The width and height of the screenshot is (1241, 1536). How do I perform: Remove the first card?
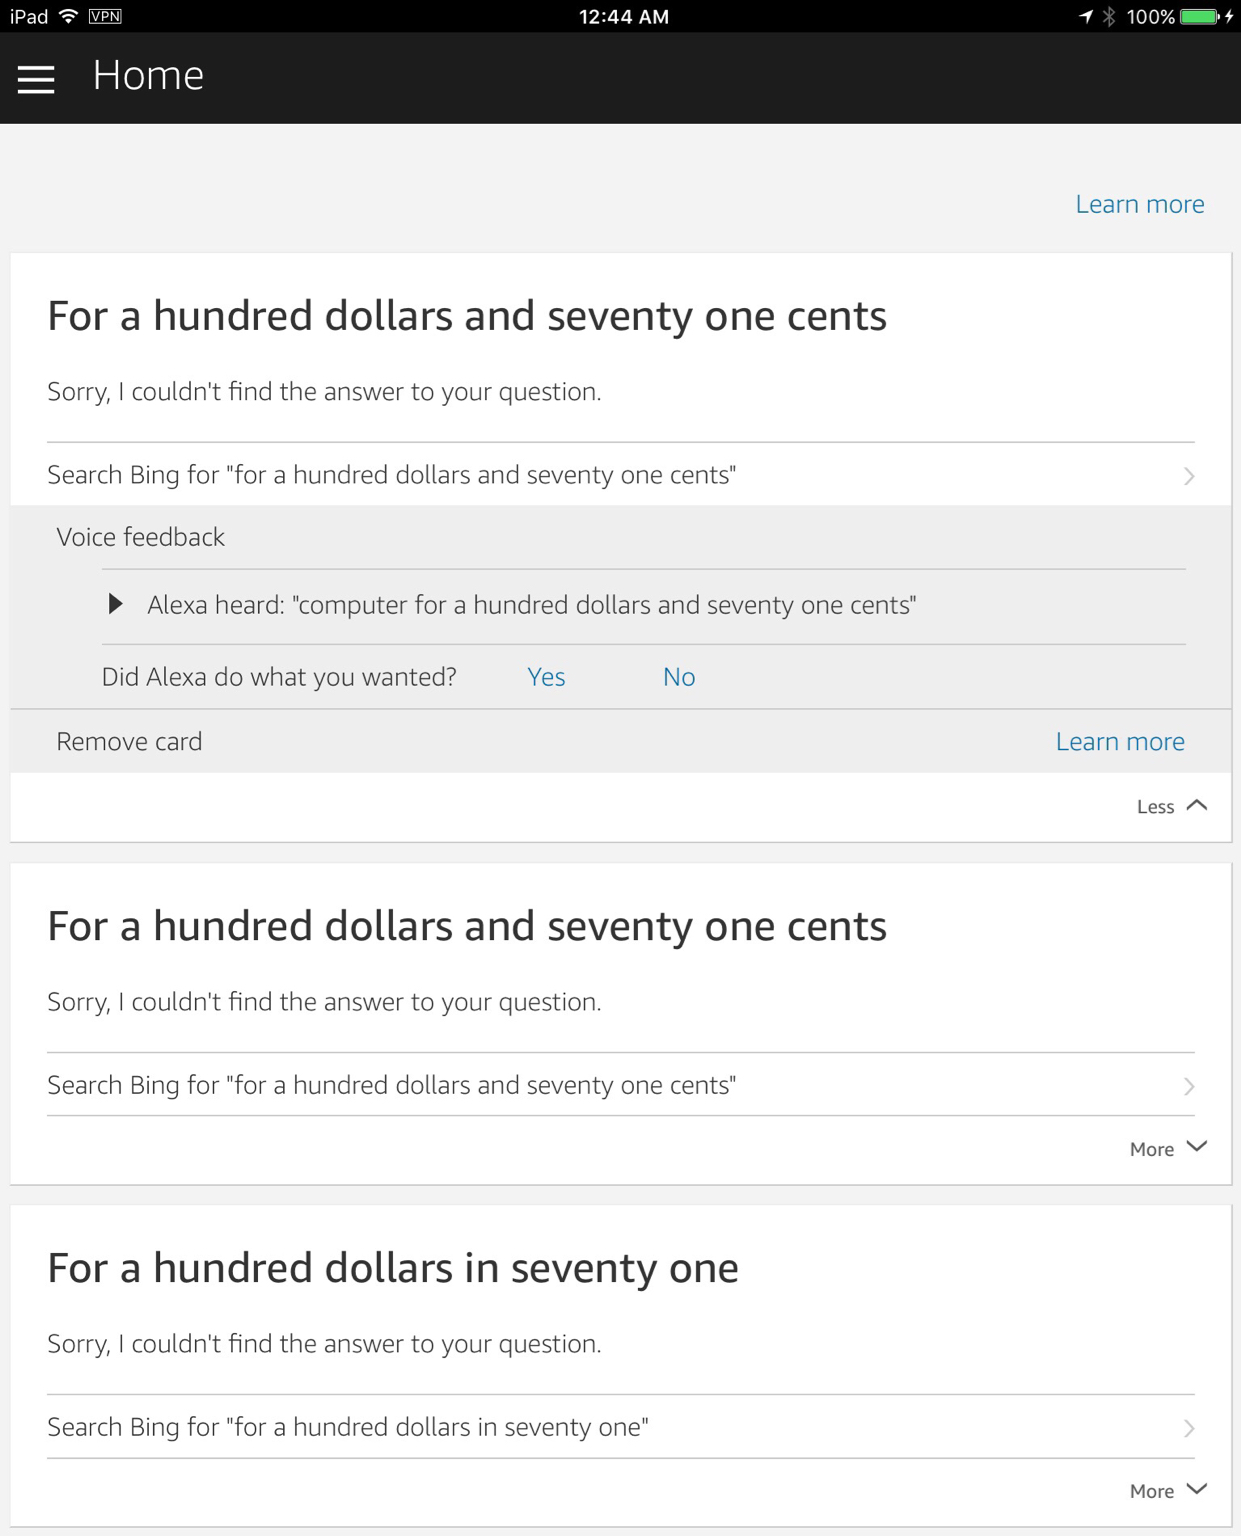(x=129, y=741)
